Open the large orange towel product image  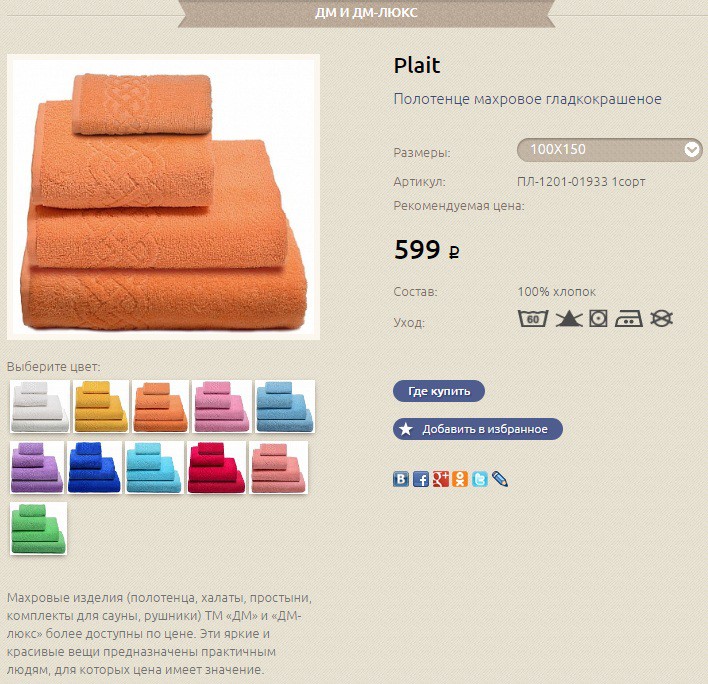click(163, 197)
